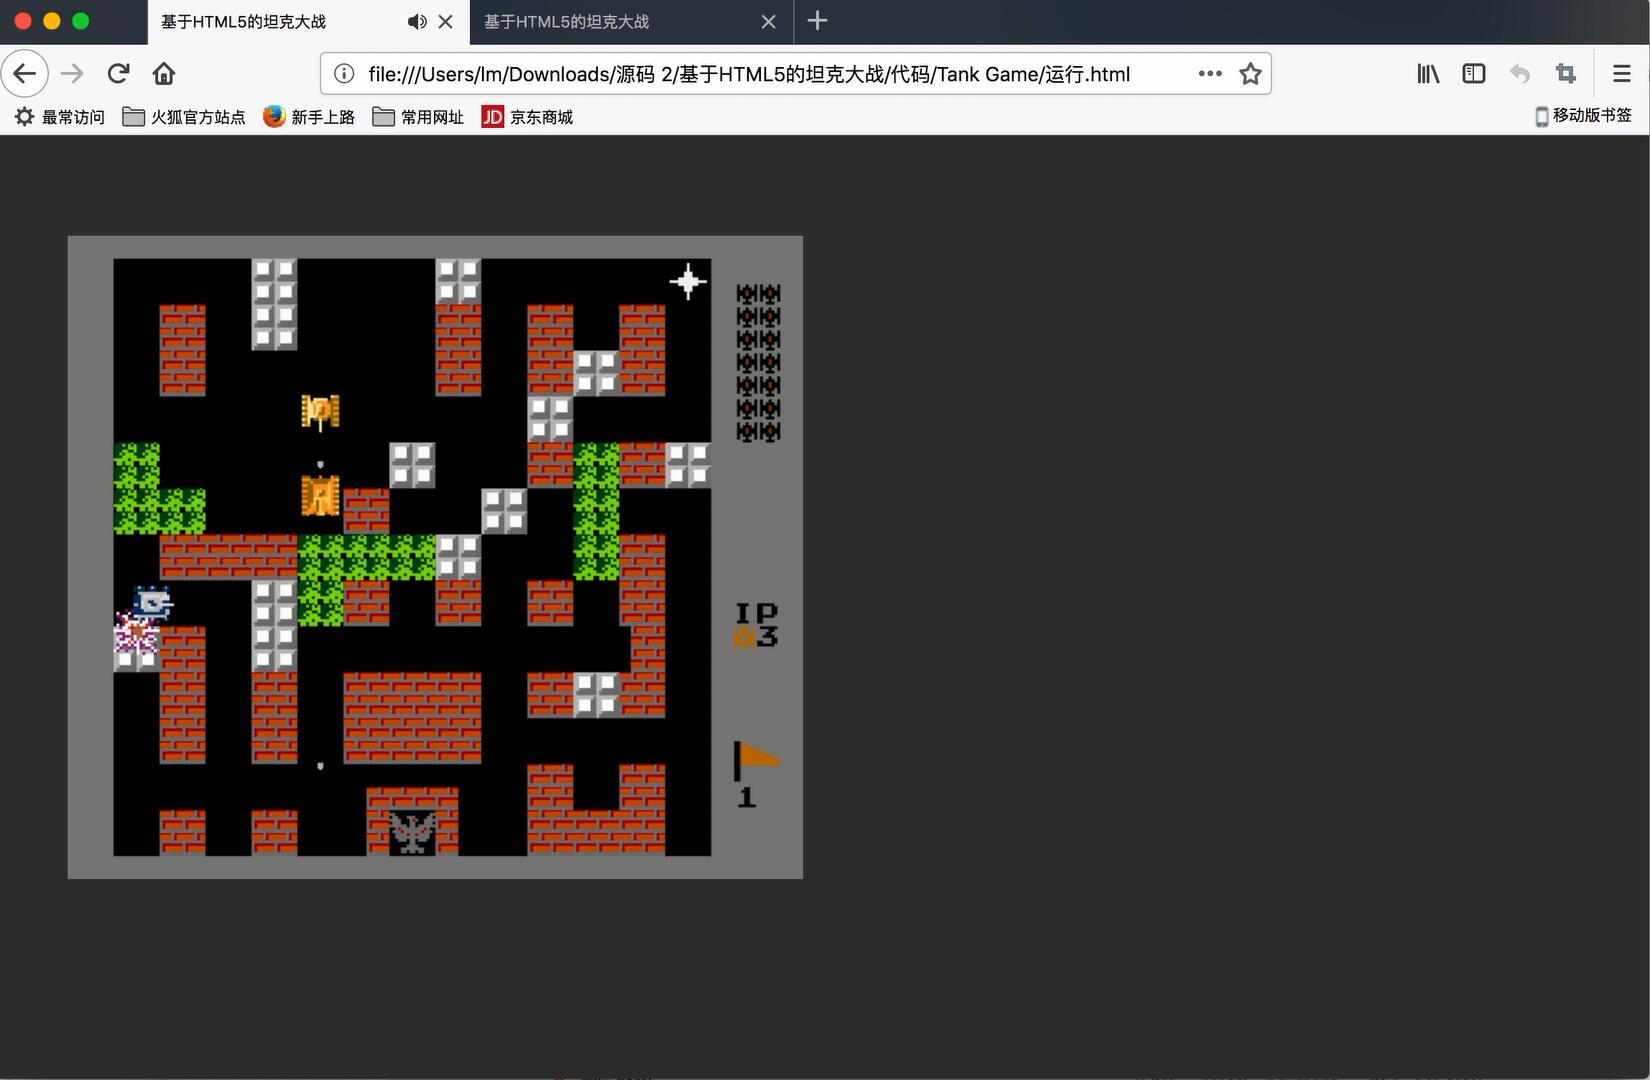Open 最常访问 bookmarks entry
Screen dimensions: 1650x1080
click(60, 117)
